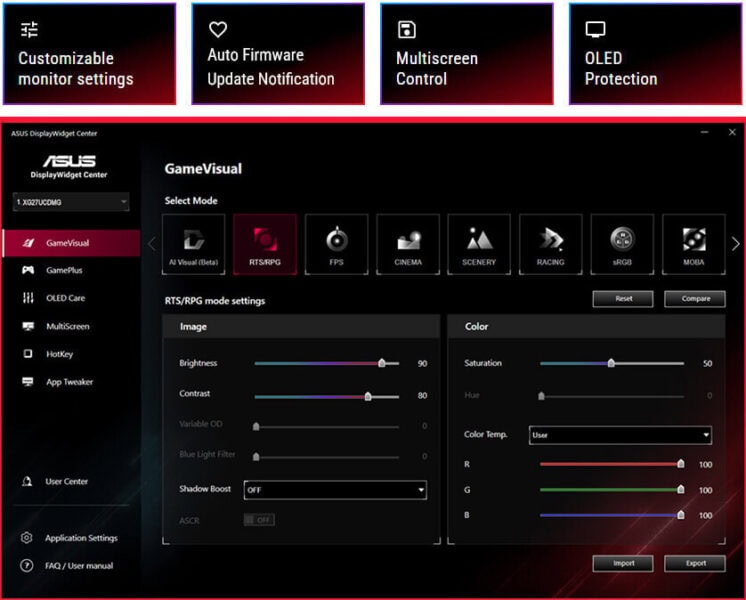Close the DisplayWidget Center window
Image resolution: width=746 pixels, height=600 pixels.
coord(732,132)
